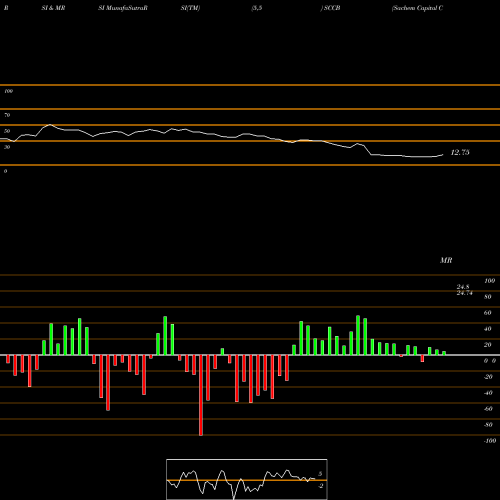Click the end of the white RSI line
Image resolution: width=500 pixels, height=500 pixels.
pos(443,155)
